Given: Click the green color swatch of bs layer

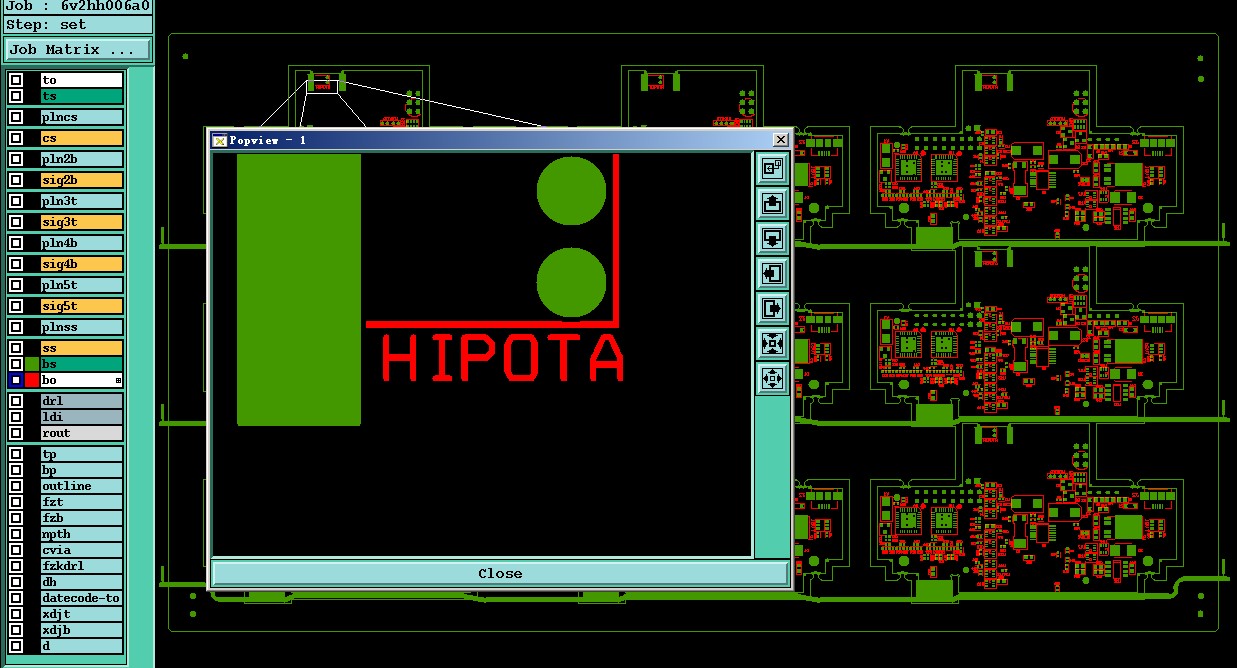Looking at the screenshot, I should [32, 364].
